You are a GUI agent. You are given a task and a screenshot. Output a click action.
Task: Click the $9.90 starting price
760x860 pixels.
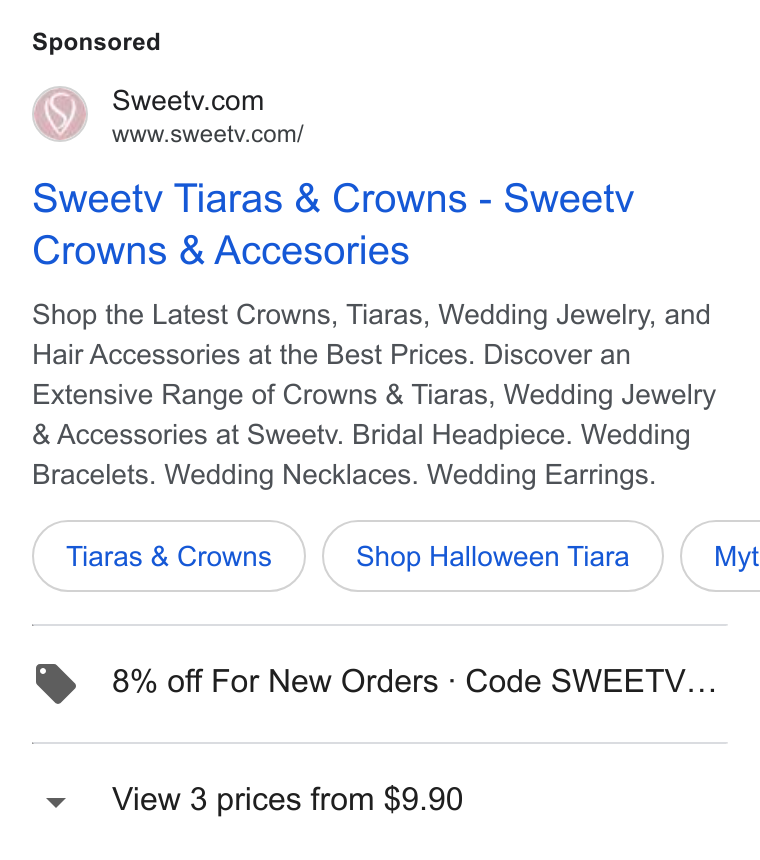(x=423, y=799)
